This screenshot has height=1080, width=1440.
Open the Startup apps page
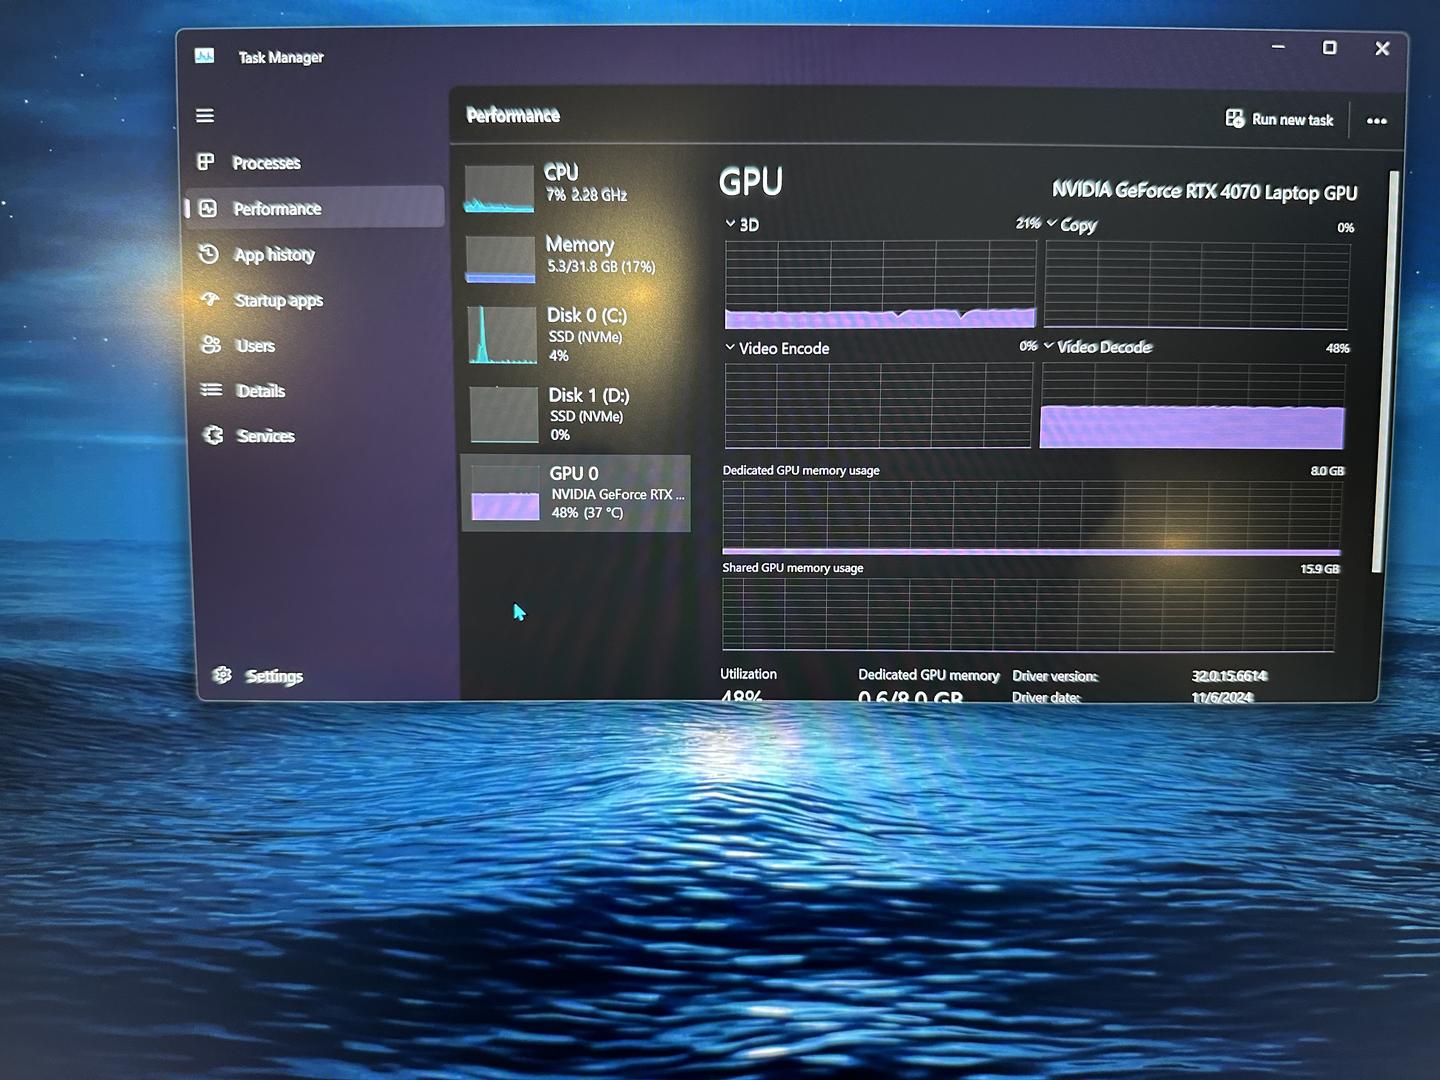317,299
